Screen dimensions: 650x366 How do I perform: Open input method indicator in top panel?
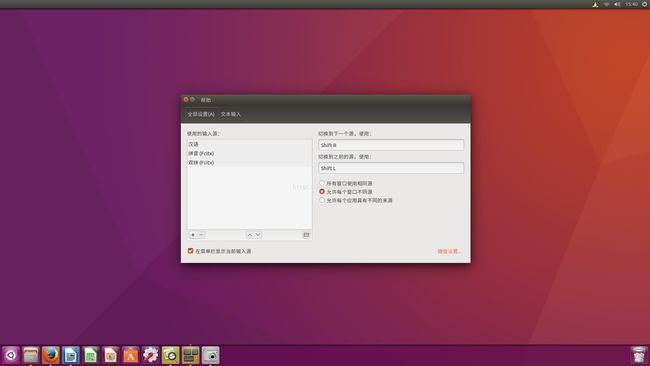tap(595, 4)
